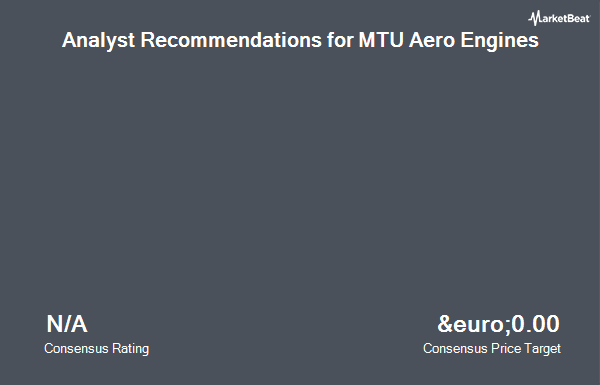The image size is (600, 385).
Task: Select the Analyst Recommendations chart title
Action: click(300, 41)
